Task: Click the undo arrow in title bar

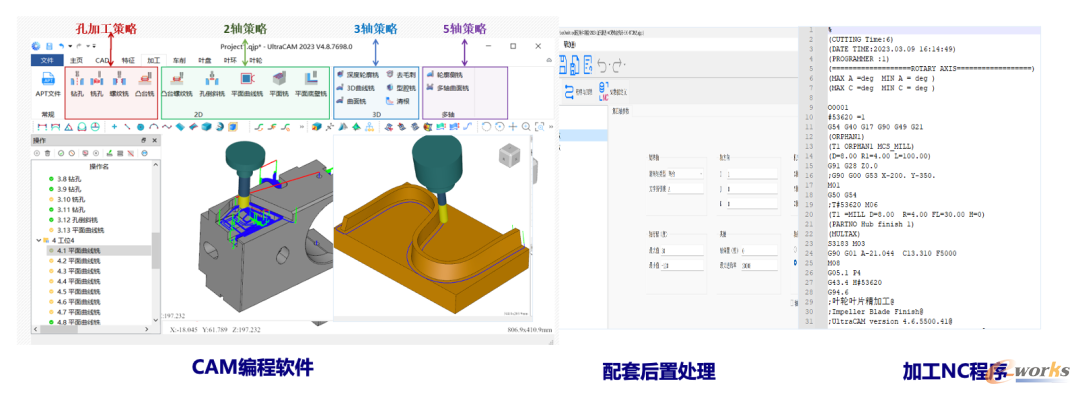Action: point(62,46)
